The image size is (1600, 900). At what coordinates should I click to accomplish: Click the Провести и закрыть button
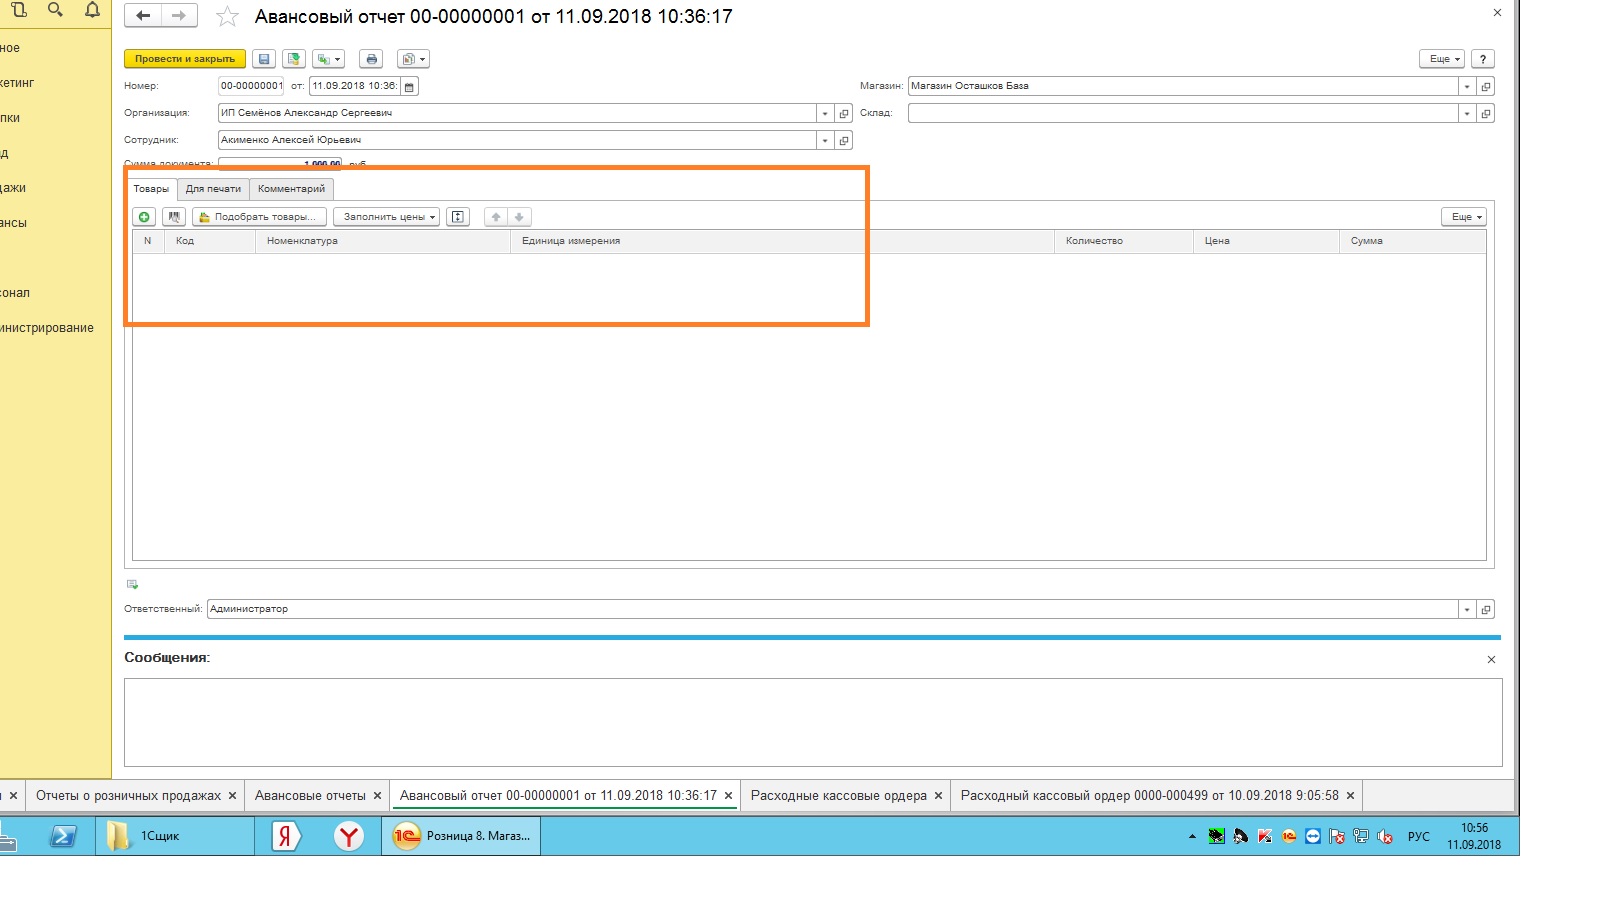185,59
